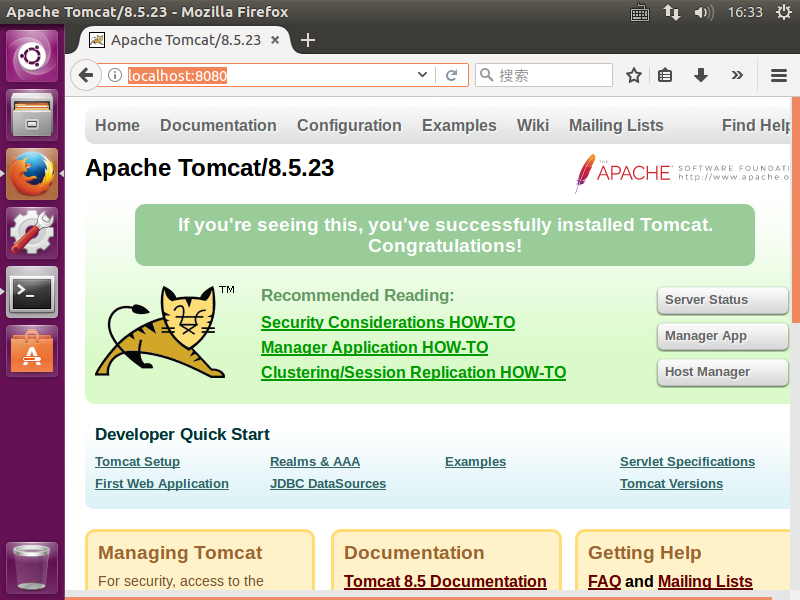The width and height of the screenshot is (800, 600).
Task: Close the Apache Tomcat/8.5.23 tab
Action: [x=275, y=39]
